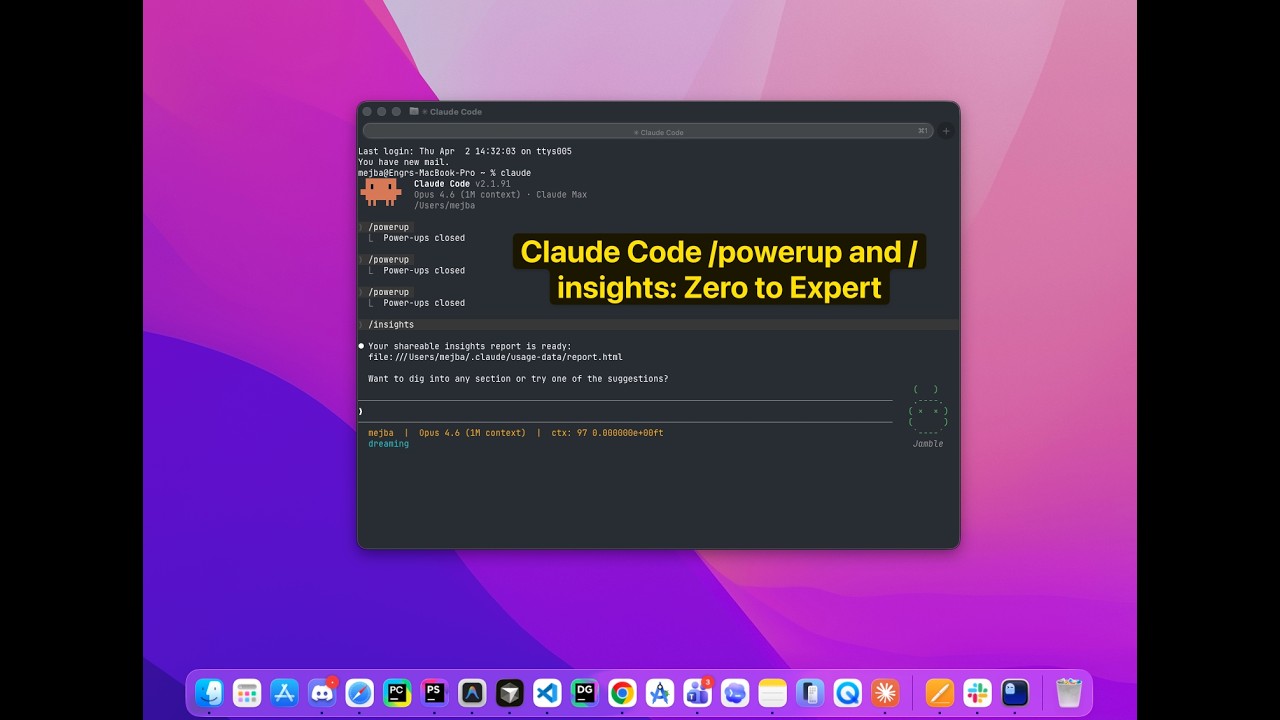The height and width of the screenshot is (720, 1280).
Task: Open DataGrip (DG) from the Dock
Action: coord(585,692)
